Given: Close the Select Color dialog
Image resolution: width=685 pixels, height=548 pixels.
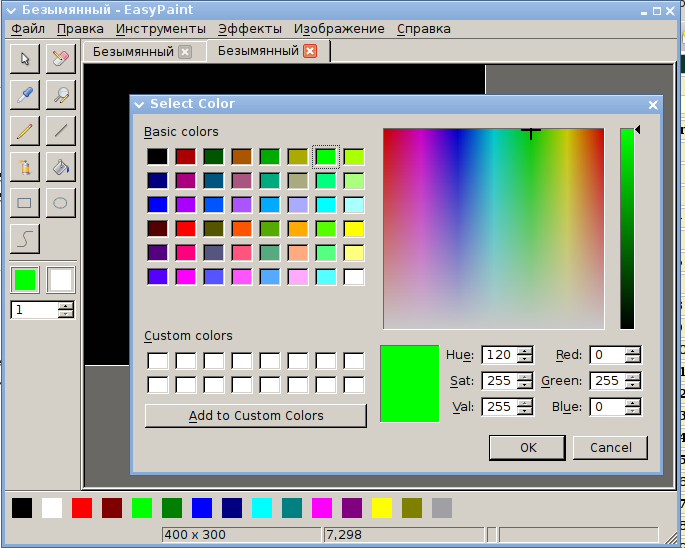Looking at the screenshot, I should (x=653, y=105).
